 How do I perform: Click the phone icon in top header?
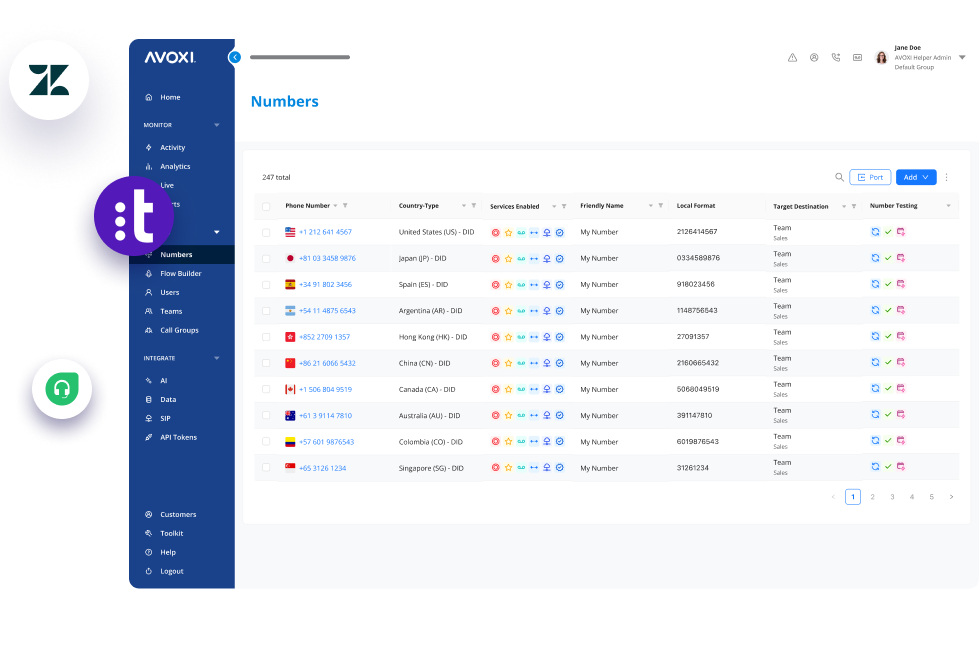coord(836,58)
